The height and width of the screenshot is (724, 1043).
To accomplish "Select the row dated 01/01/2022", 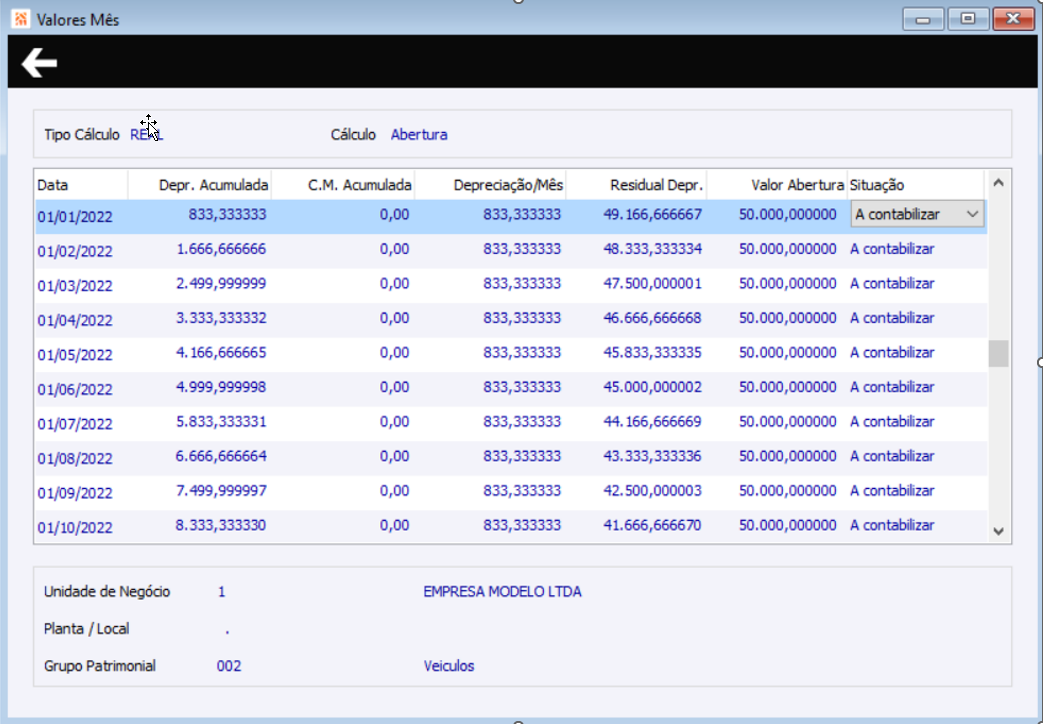I will 511,216.
